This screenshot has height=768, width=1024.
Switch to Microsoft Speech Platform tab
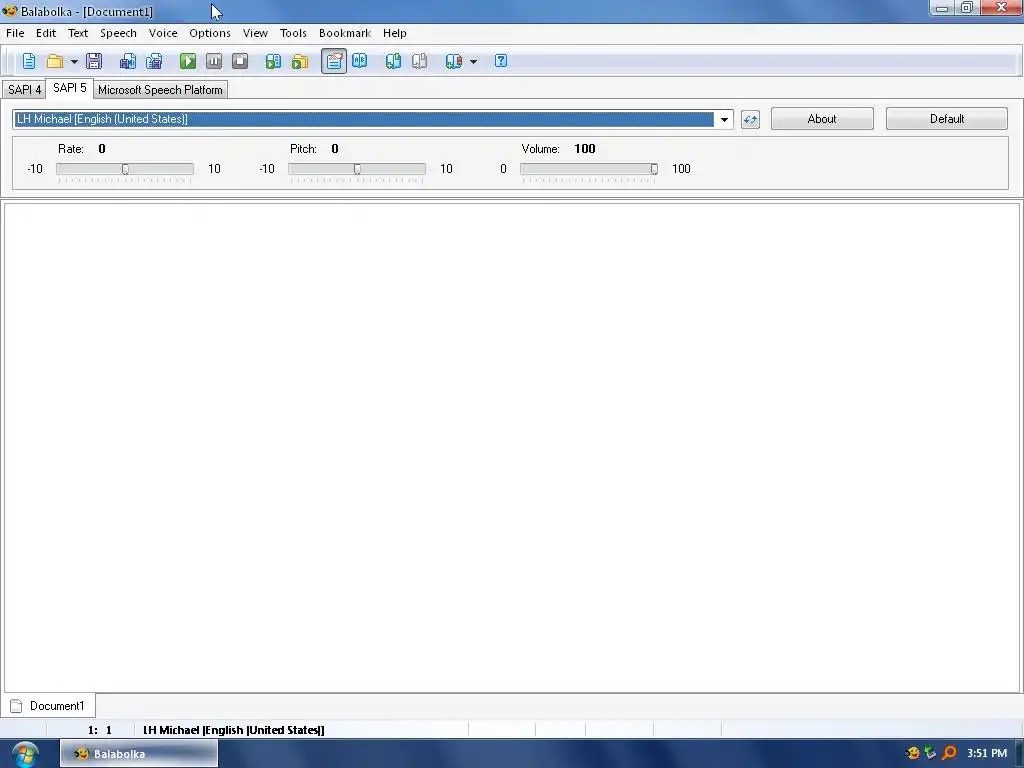(160, 90)
